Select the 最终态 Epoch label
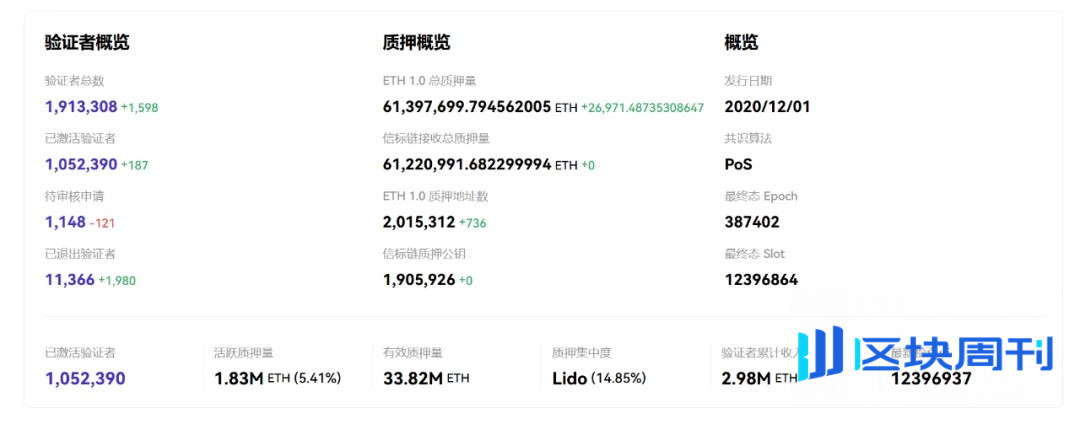The image size is (1080, 424). [761, 196]
